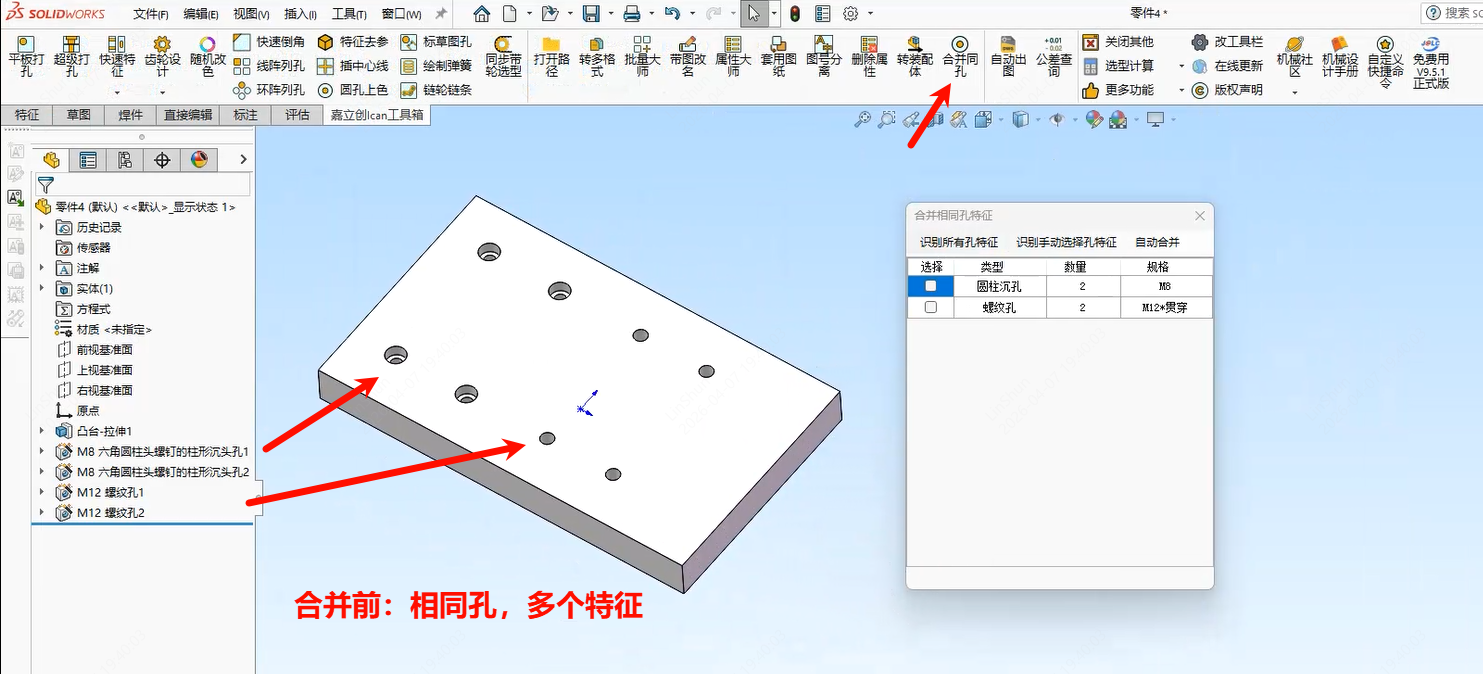The width and height of the screenshot is (1483, 674).
Task: Switch to the 草图 tab
Action: pyautogui.click(x=79, y=115)
